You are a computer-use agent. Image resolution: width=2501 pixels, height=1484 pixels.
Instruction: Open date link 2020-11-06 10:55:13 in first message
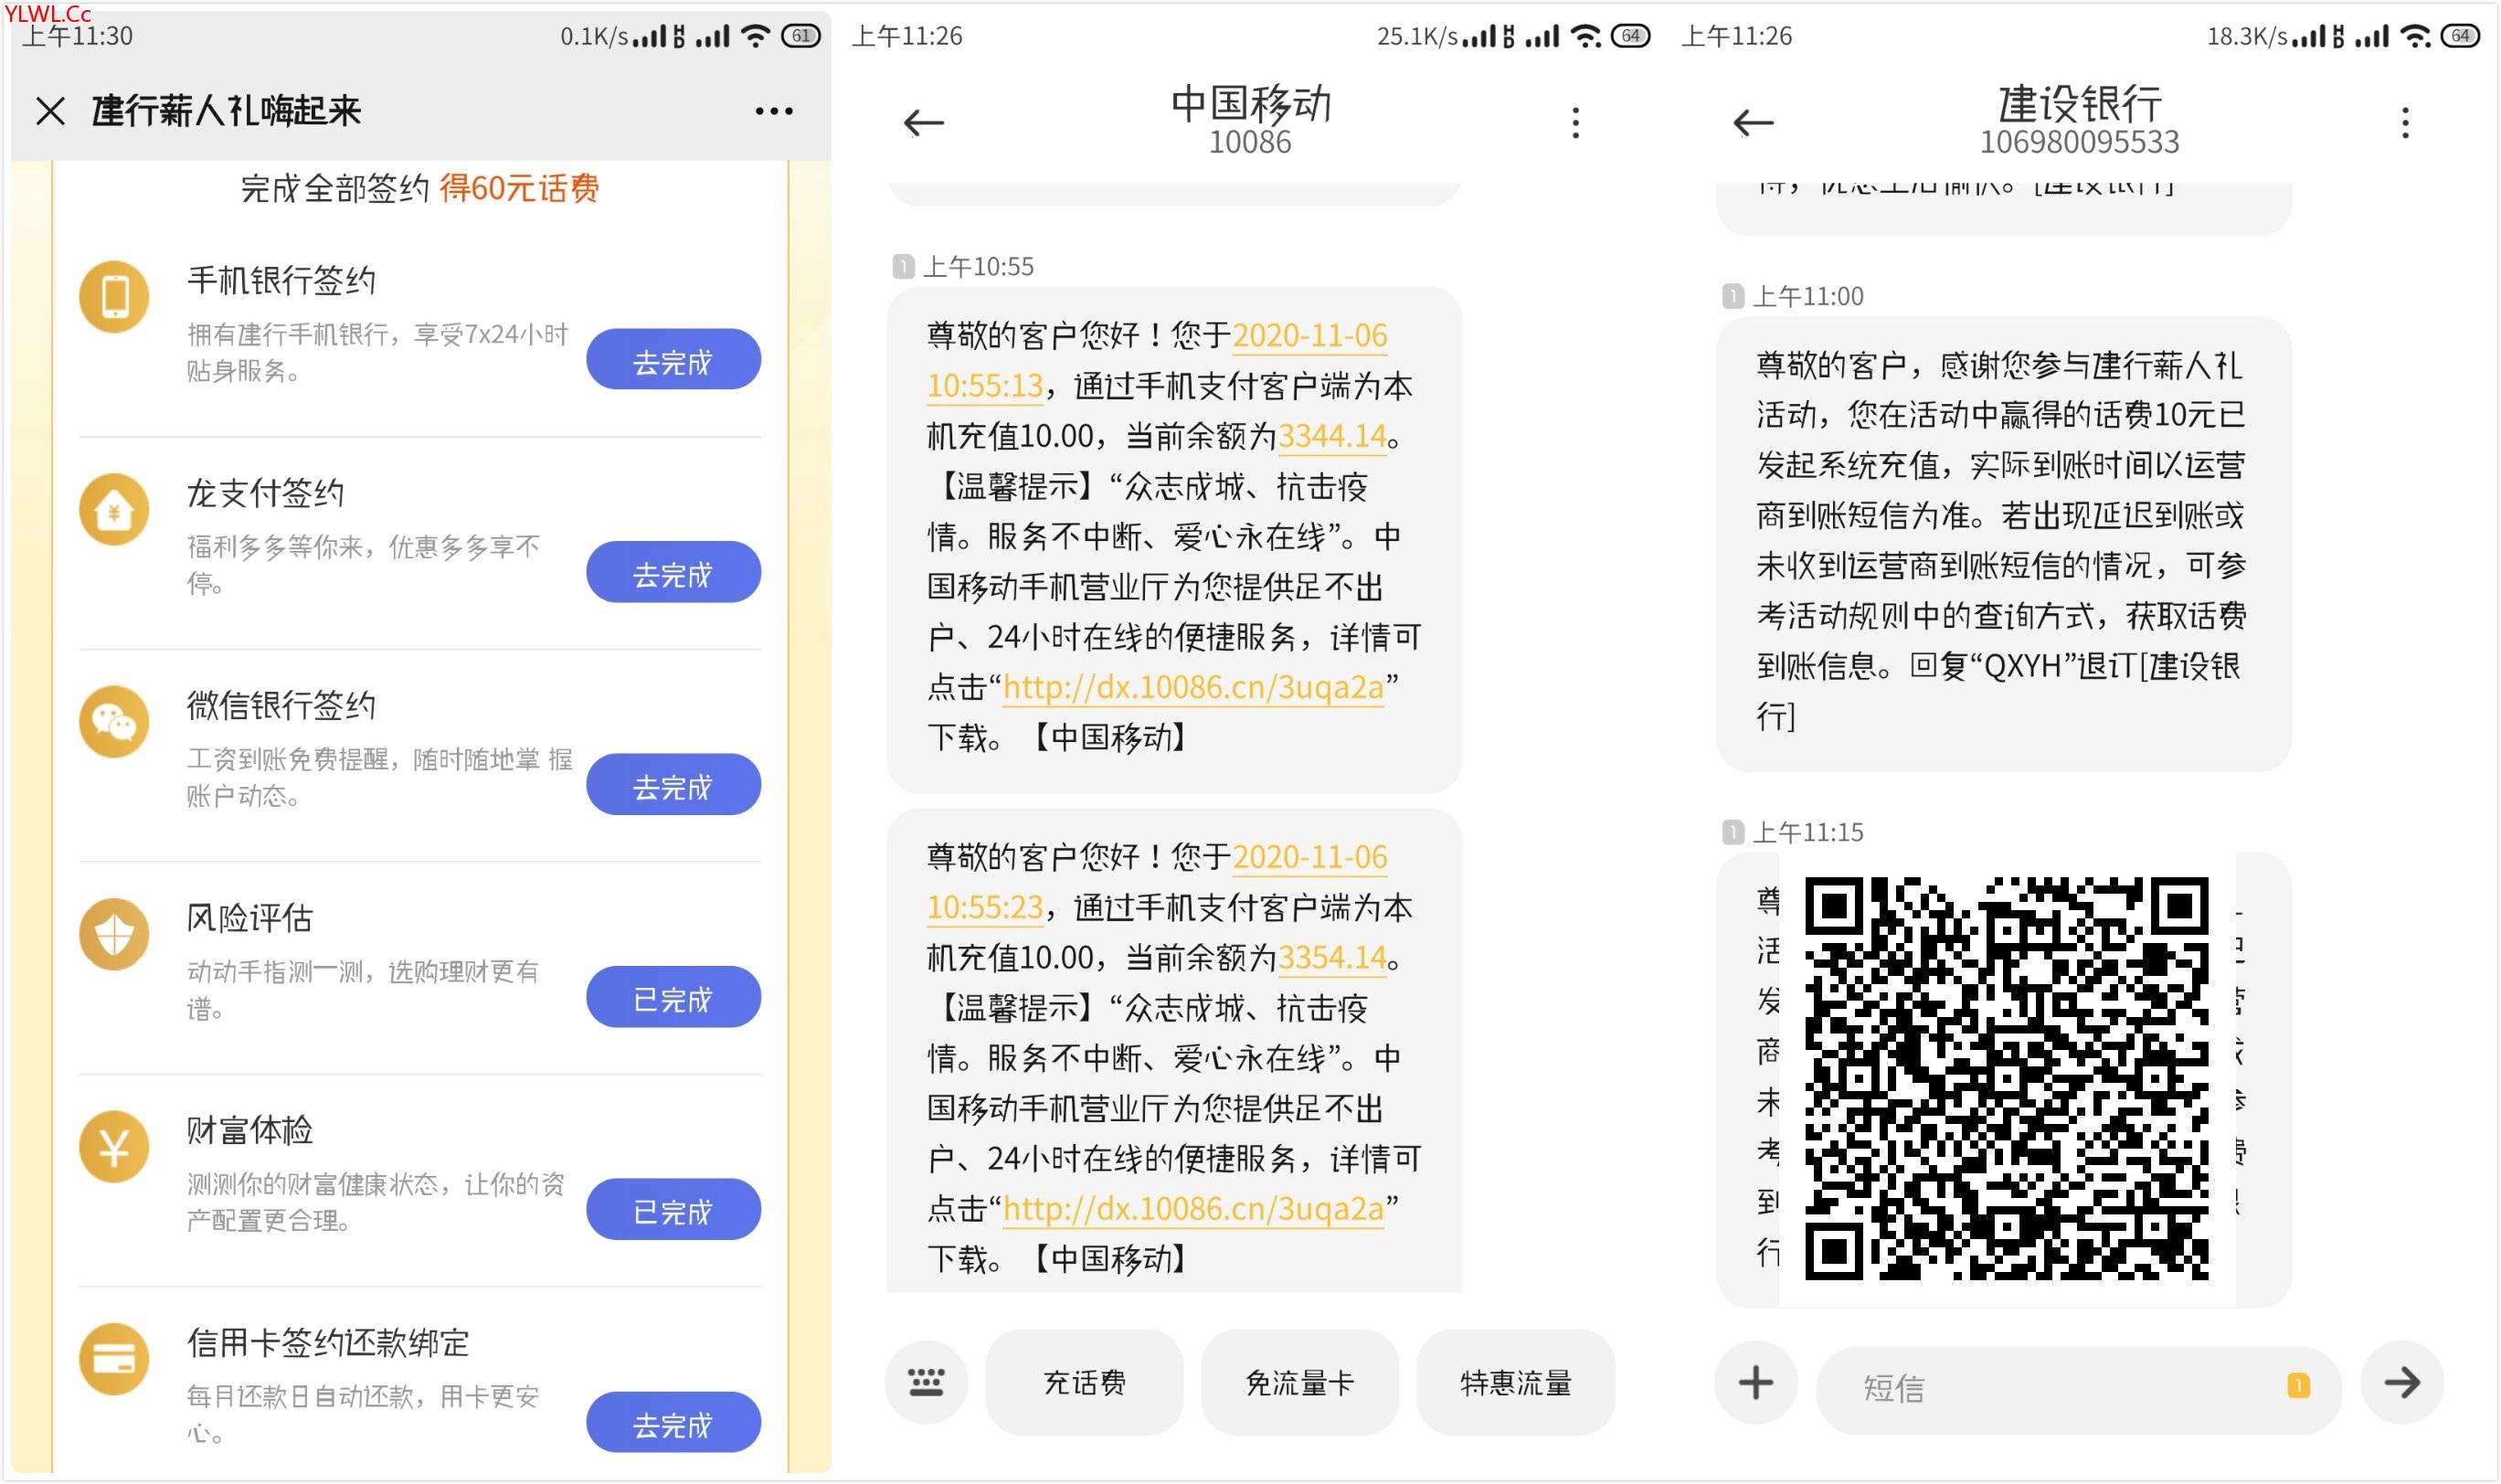1157,361
